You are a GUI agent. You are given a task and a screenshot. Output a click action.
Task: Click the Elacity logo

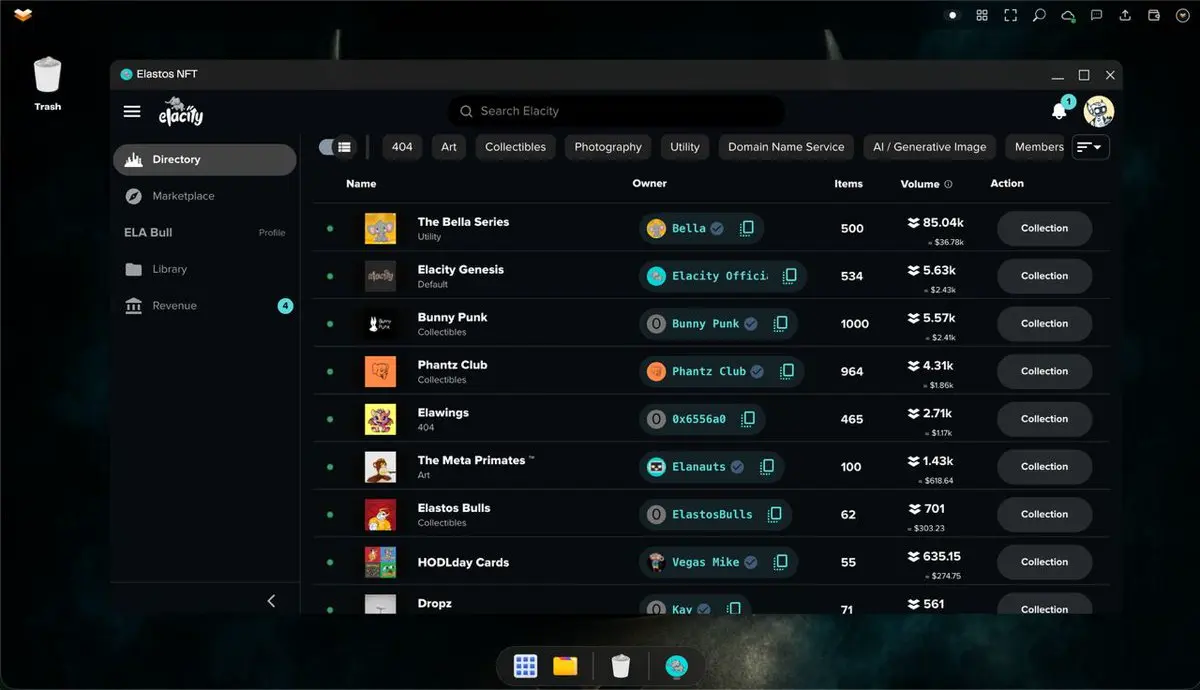tap(181, 112)
